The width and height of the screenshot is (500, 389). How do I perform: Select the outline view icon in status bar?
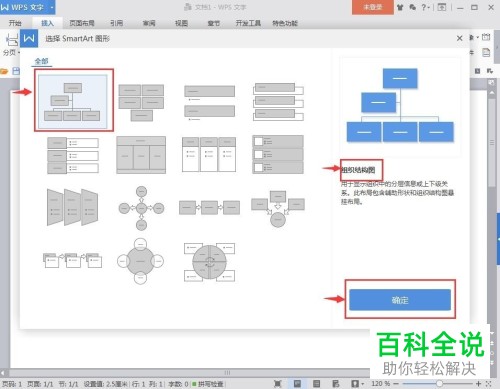(317, 384)
